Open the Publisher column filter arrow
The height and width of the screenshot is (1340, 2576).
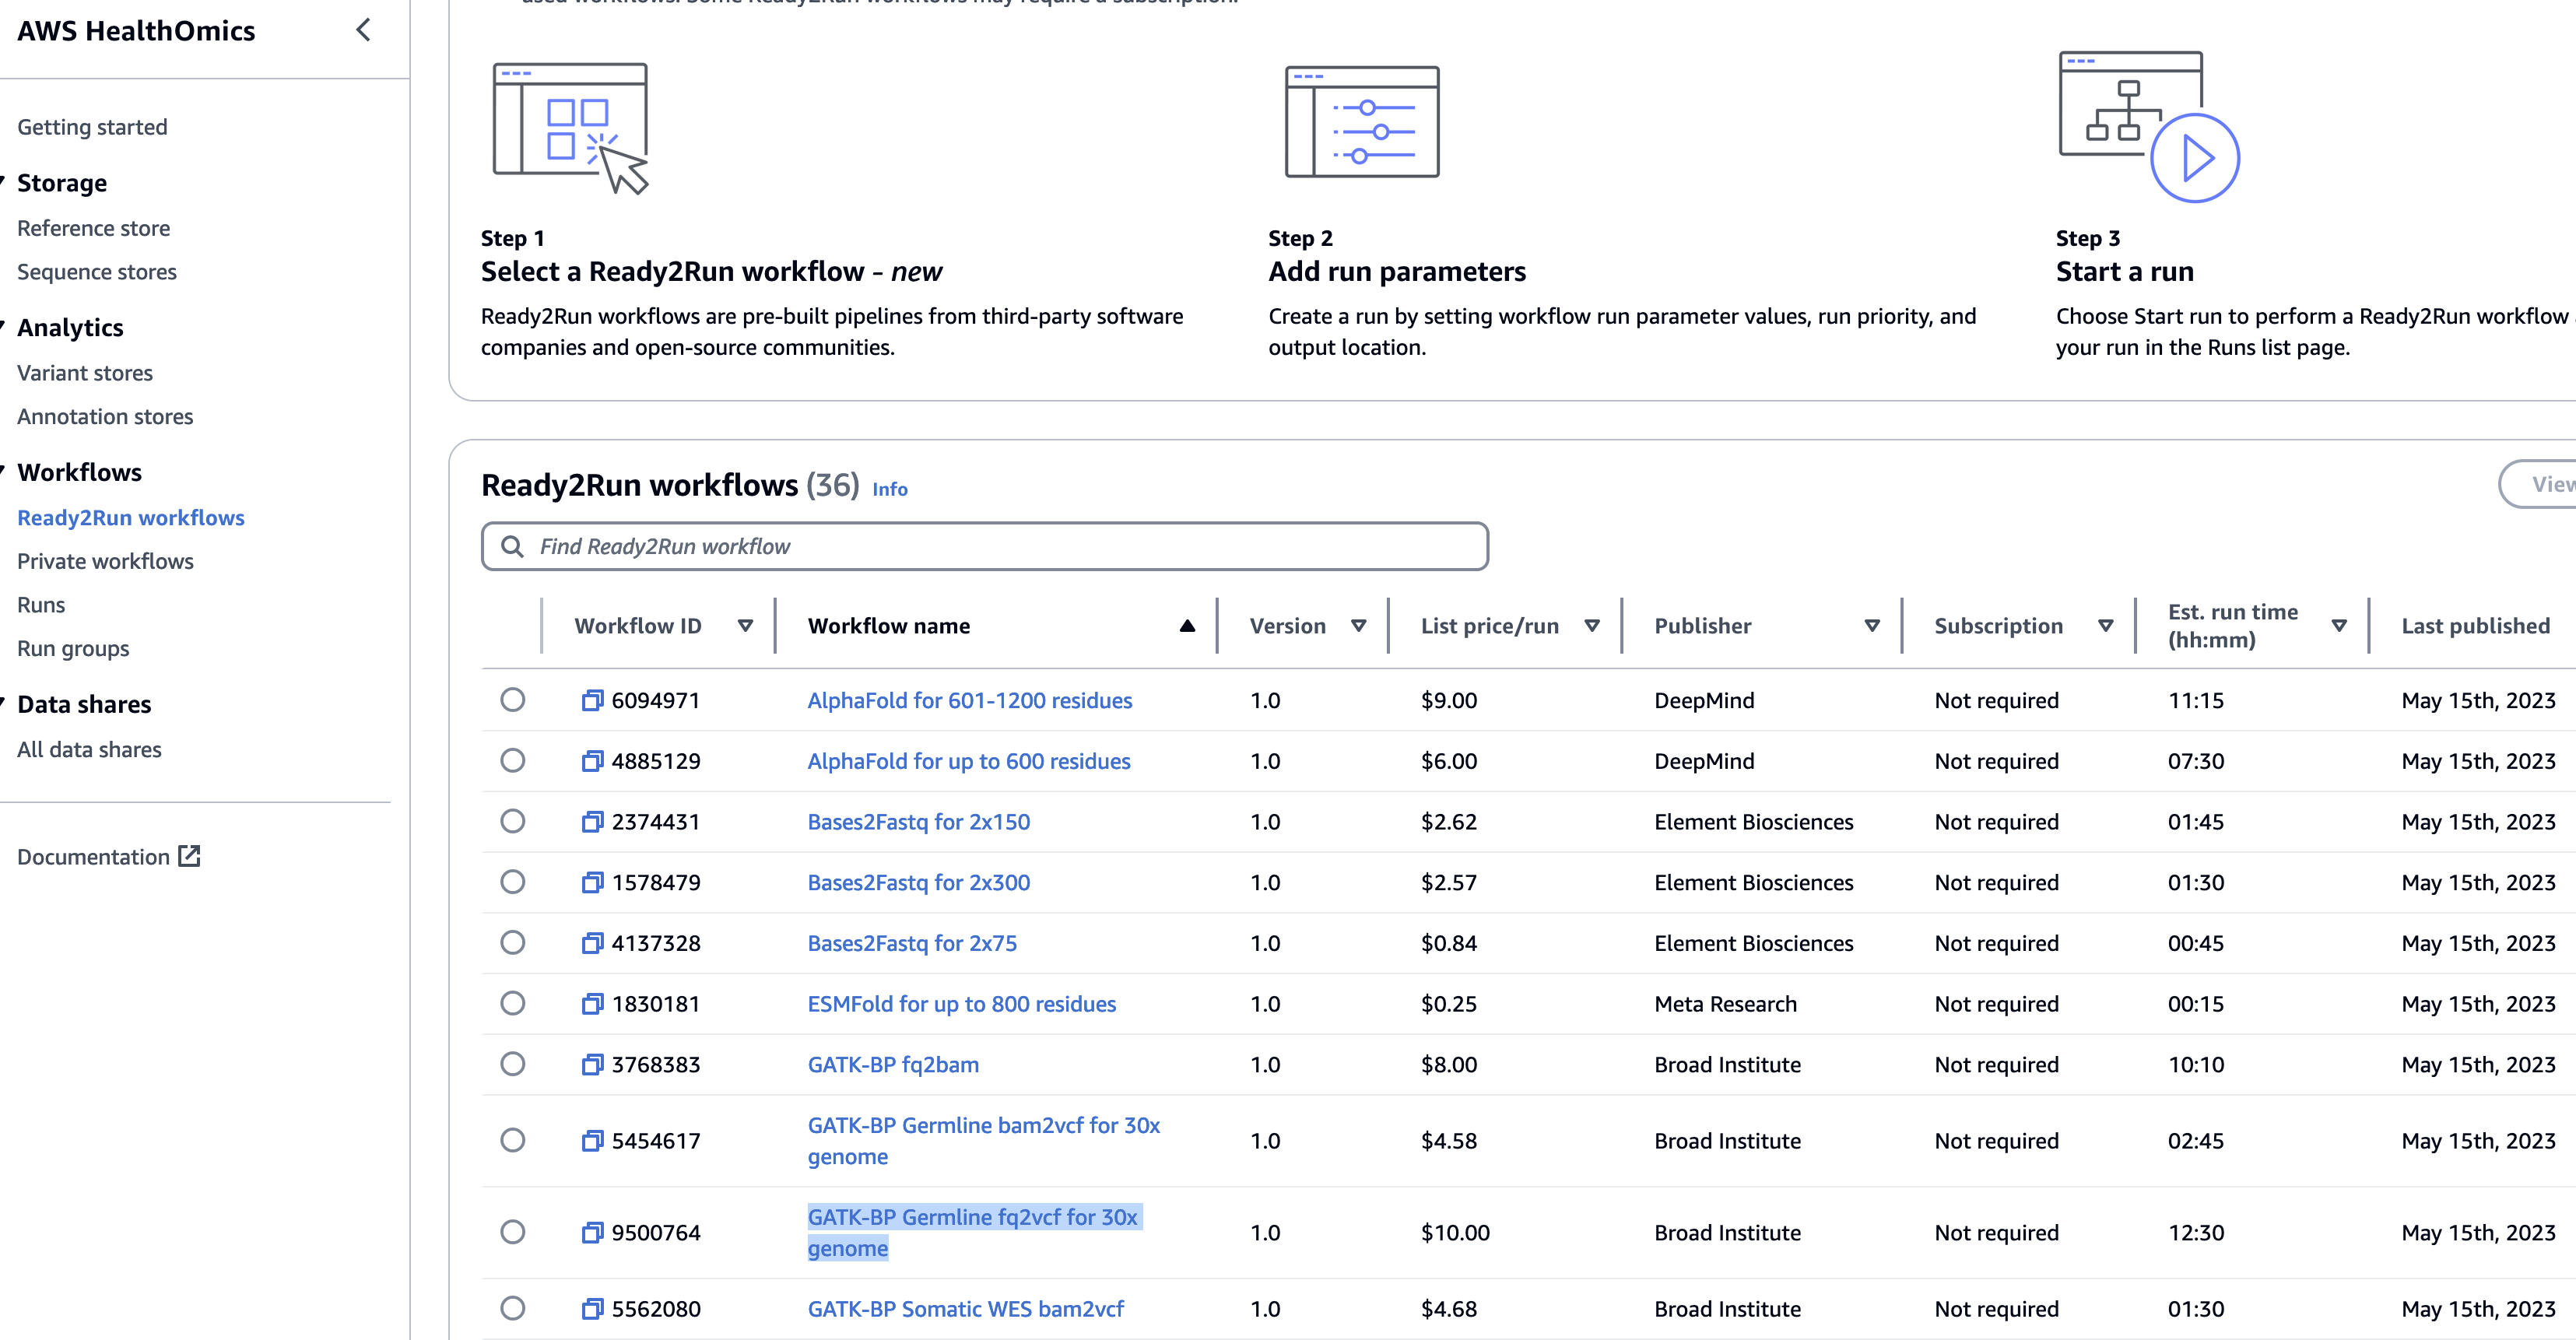1872,626
